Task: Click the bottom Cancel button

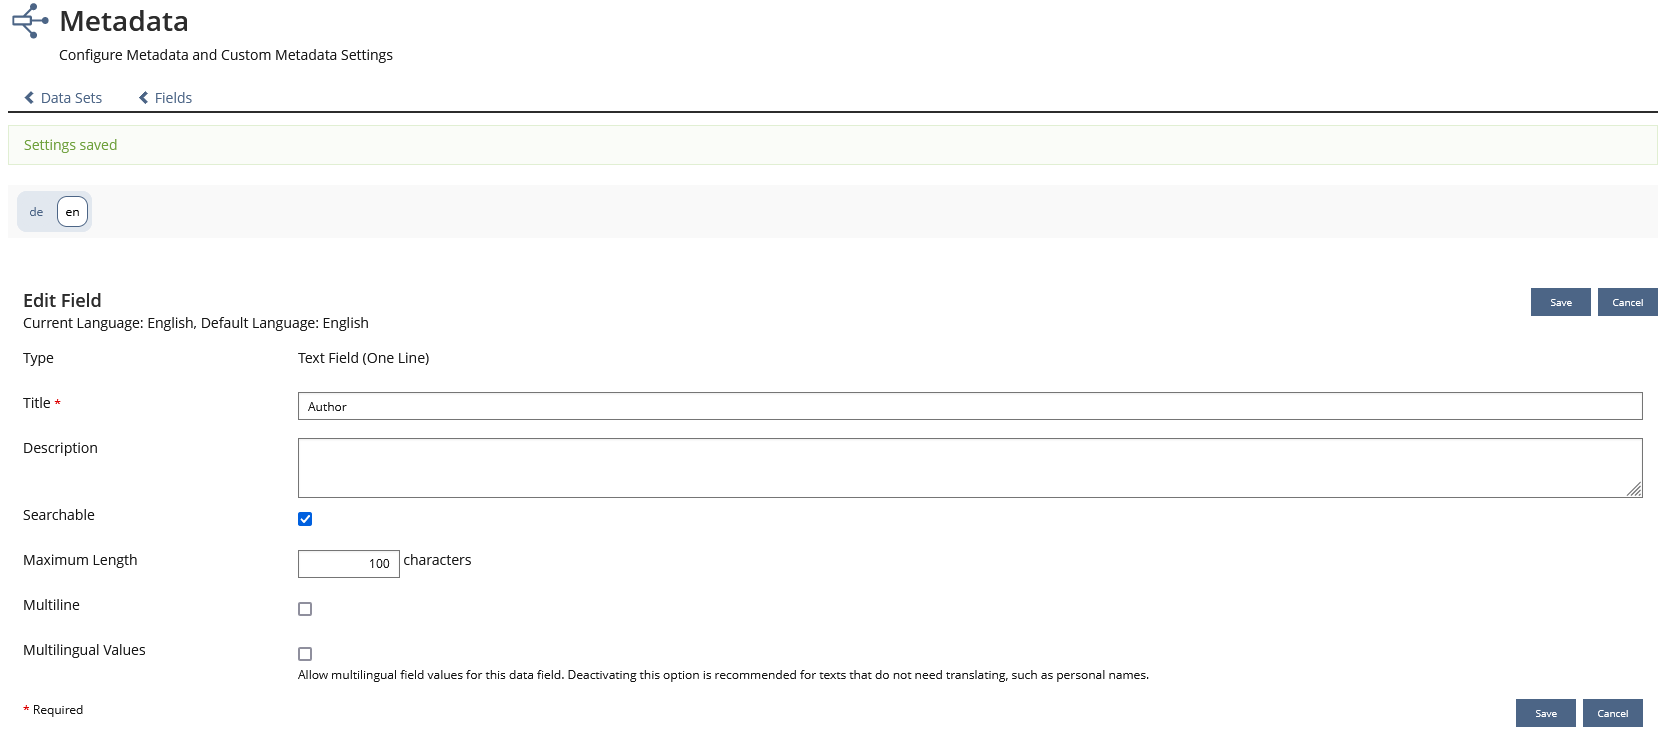Action: click(x=1613, y=713)
